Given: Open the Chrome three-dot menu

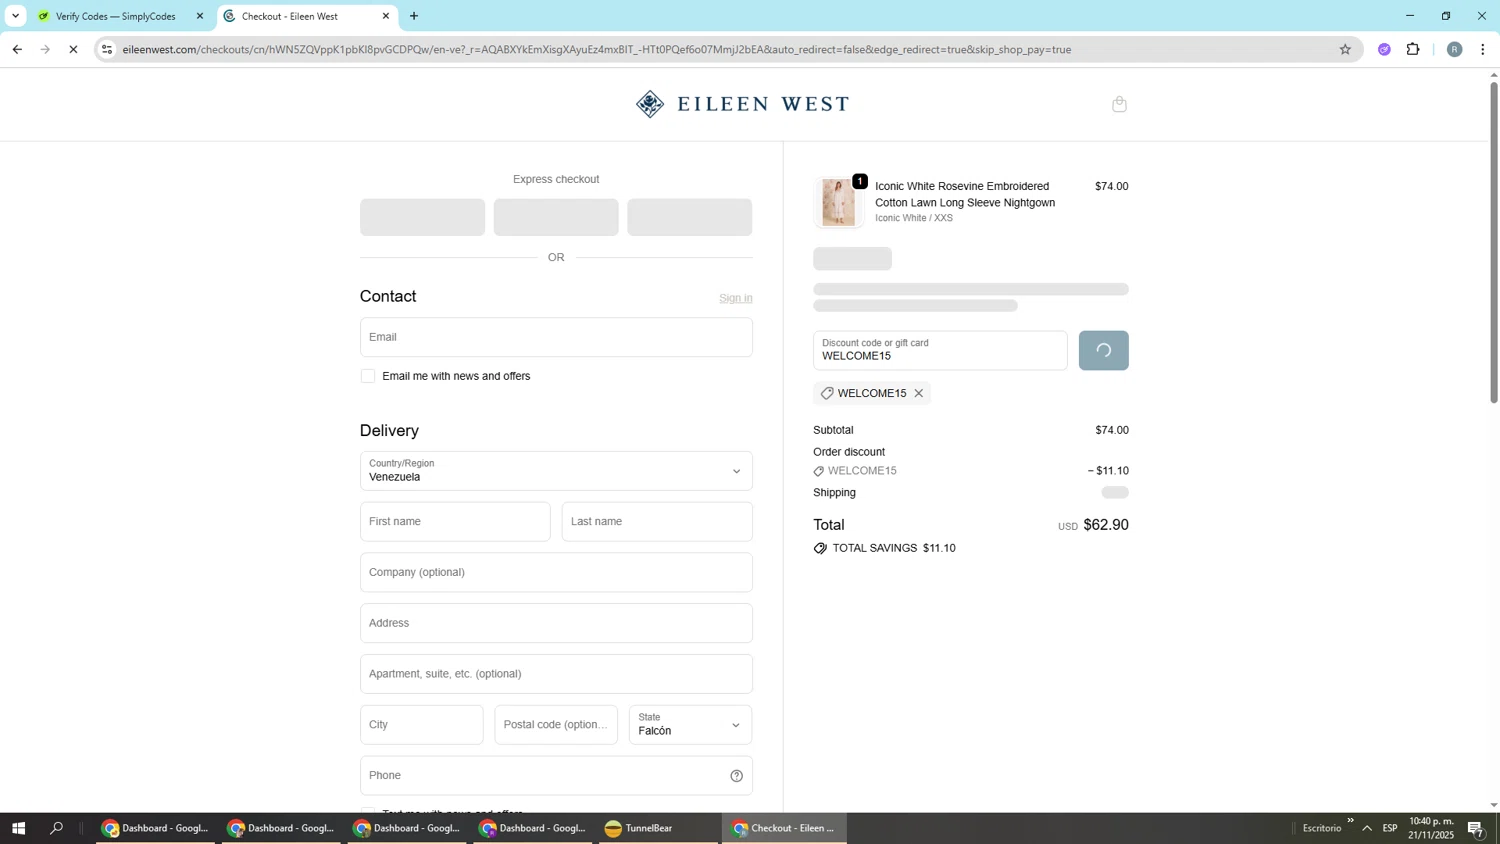Looking at the screenshot, I should pyautogui.click(x=1483, y=49).
